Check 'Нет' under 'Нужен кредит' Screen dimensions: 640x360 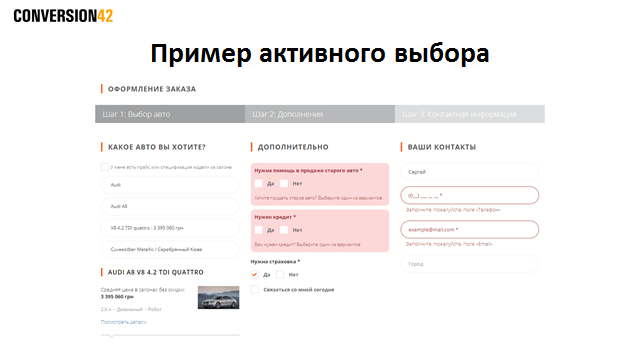coord(284,230)
